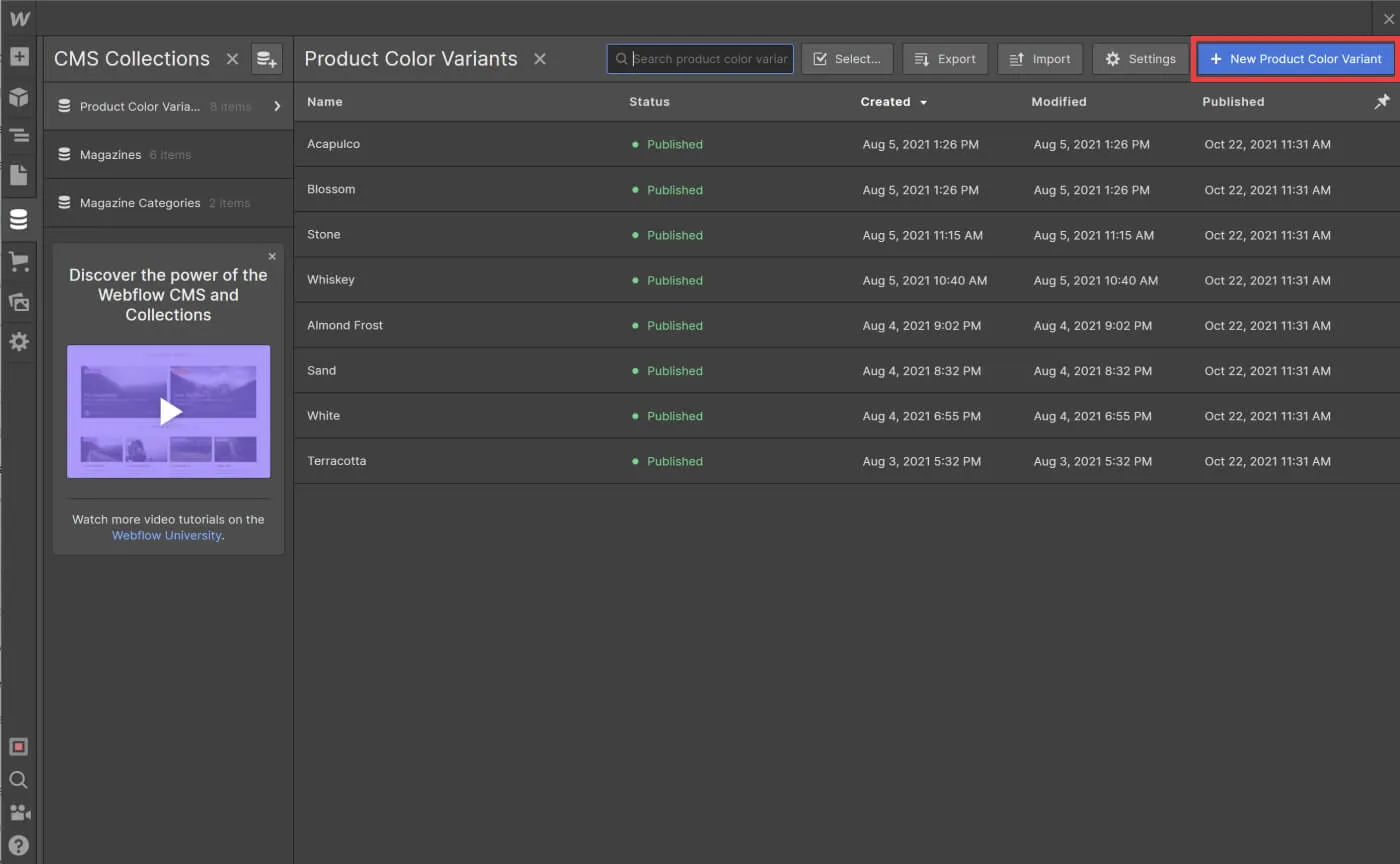Click Aug 3, 2021 5:32 PM modified cell
The width and height of the screenshot is (1400, 864).
coord(1093,462)
